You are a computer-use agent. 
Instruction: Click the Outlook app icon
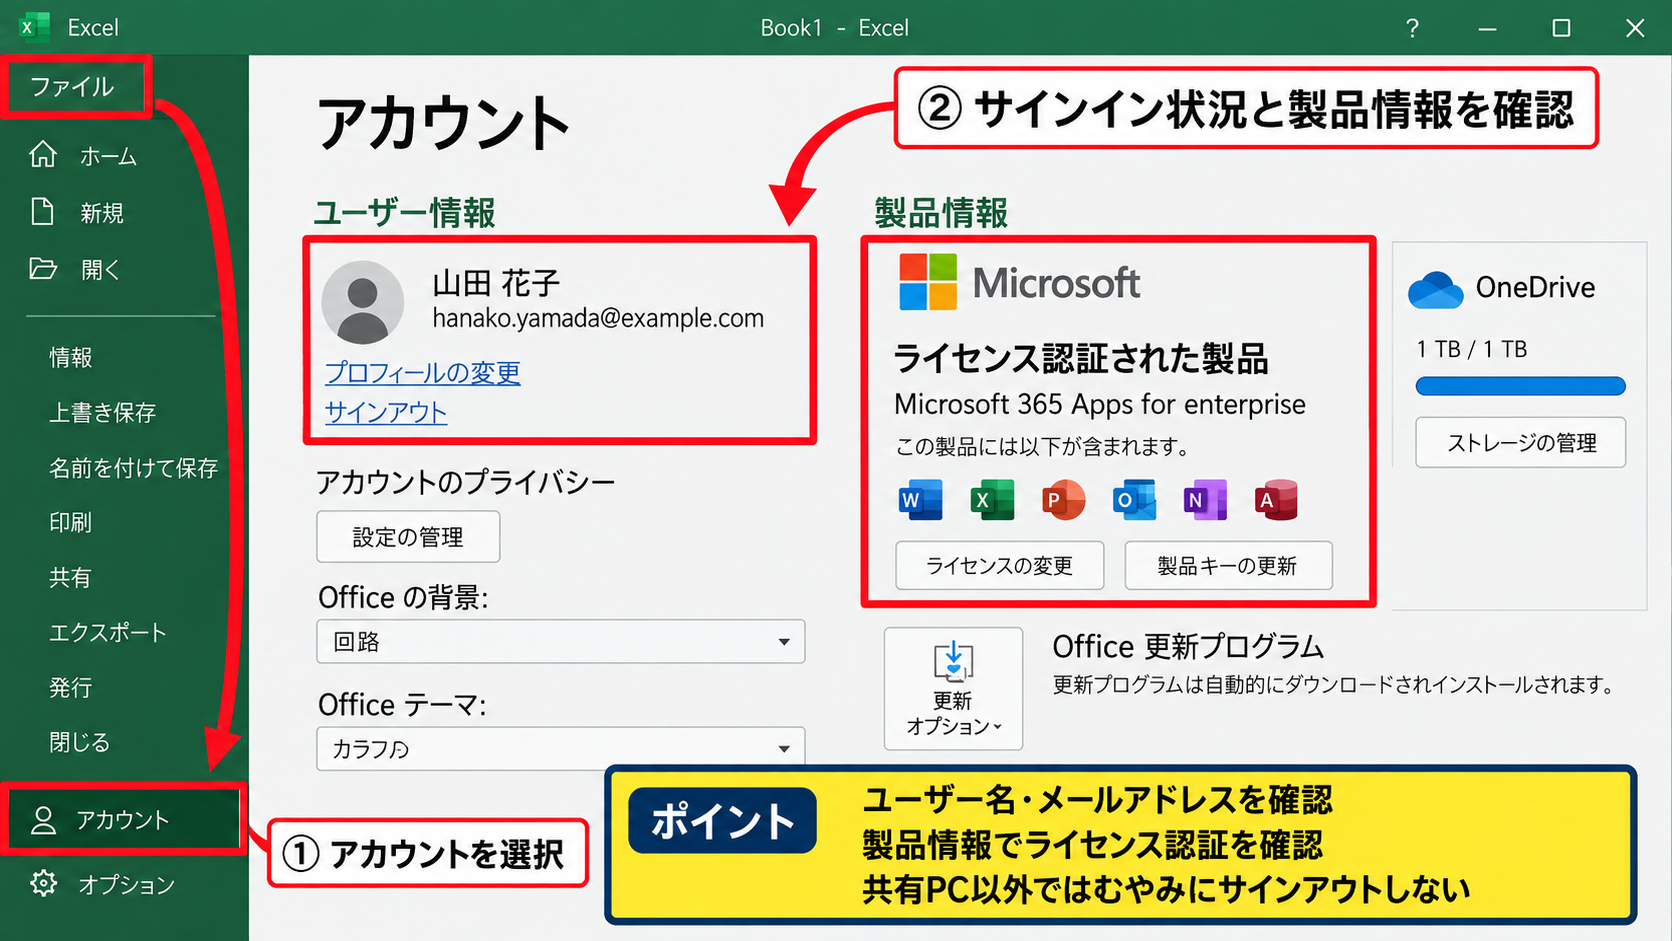click(x=1134, y=500)
